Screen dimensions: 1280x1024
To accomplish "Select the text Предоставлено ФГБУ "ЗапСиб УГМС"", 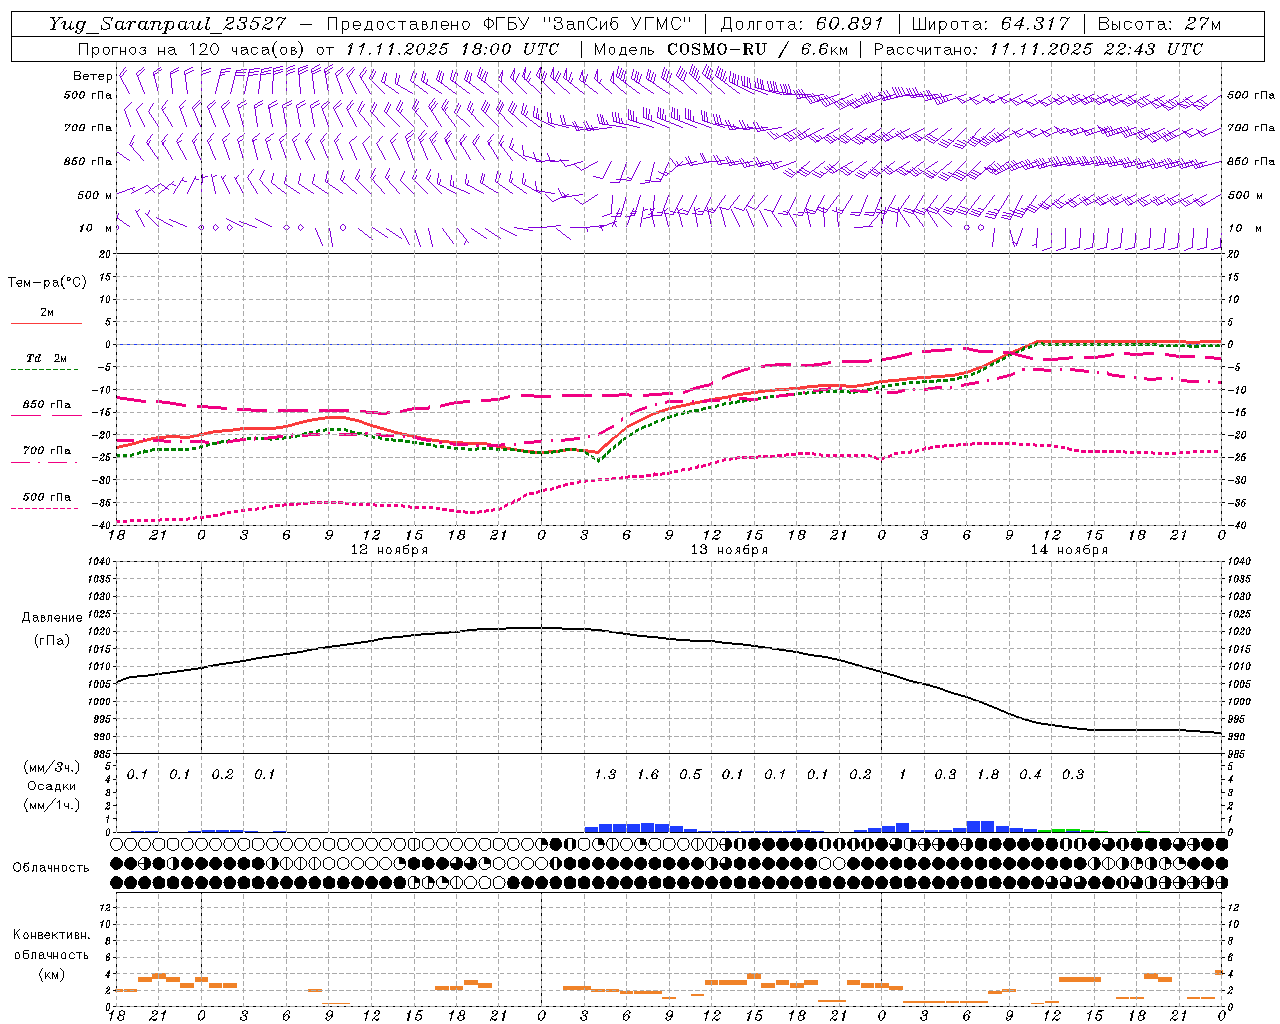I will click(x=509, y=24).
